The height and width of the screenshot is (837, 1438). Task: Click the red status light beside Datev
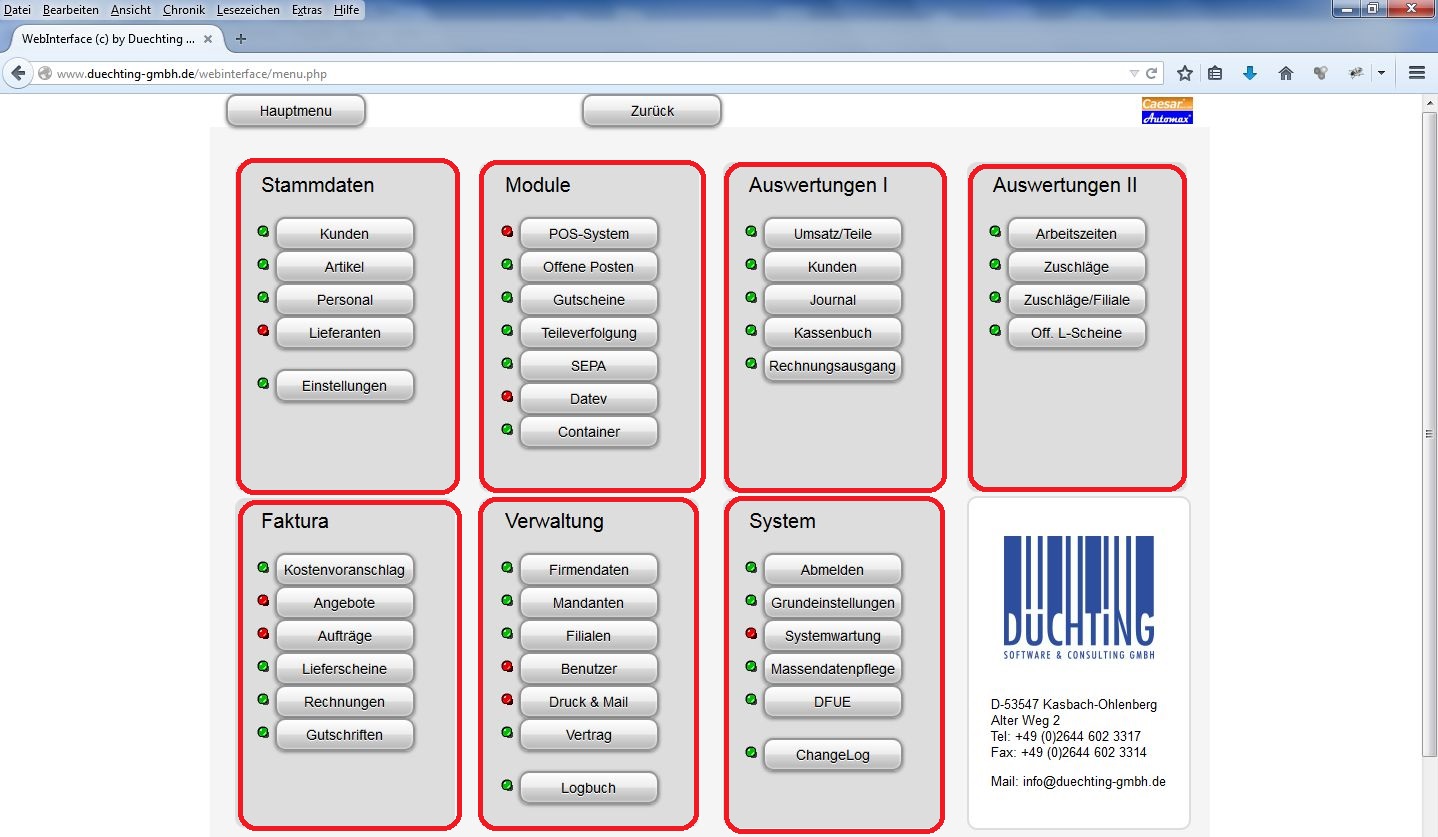(507, 396)
